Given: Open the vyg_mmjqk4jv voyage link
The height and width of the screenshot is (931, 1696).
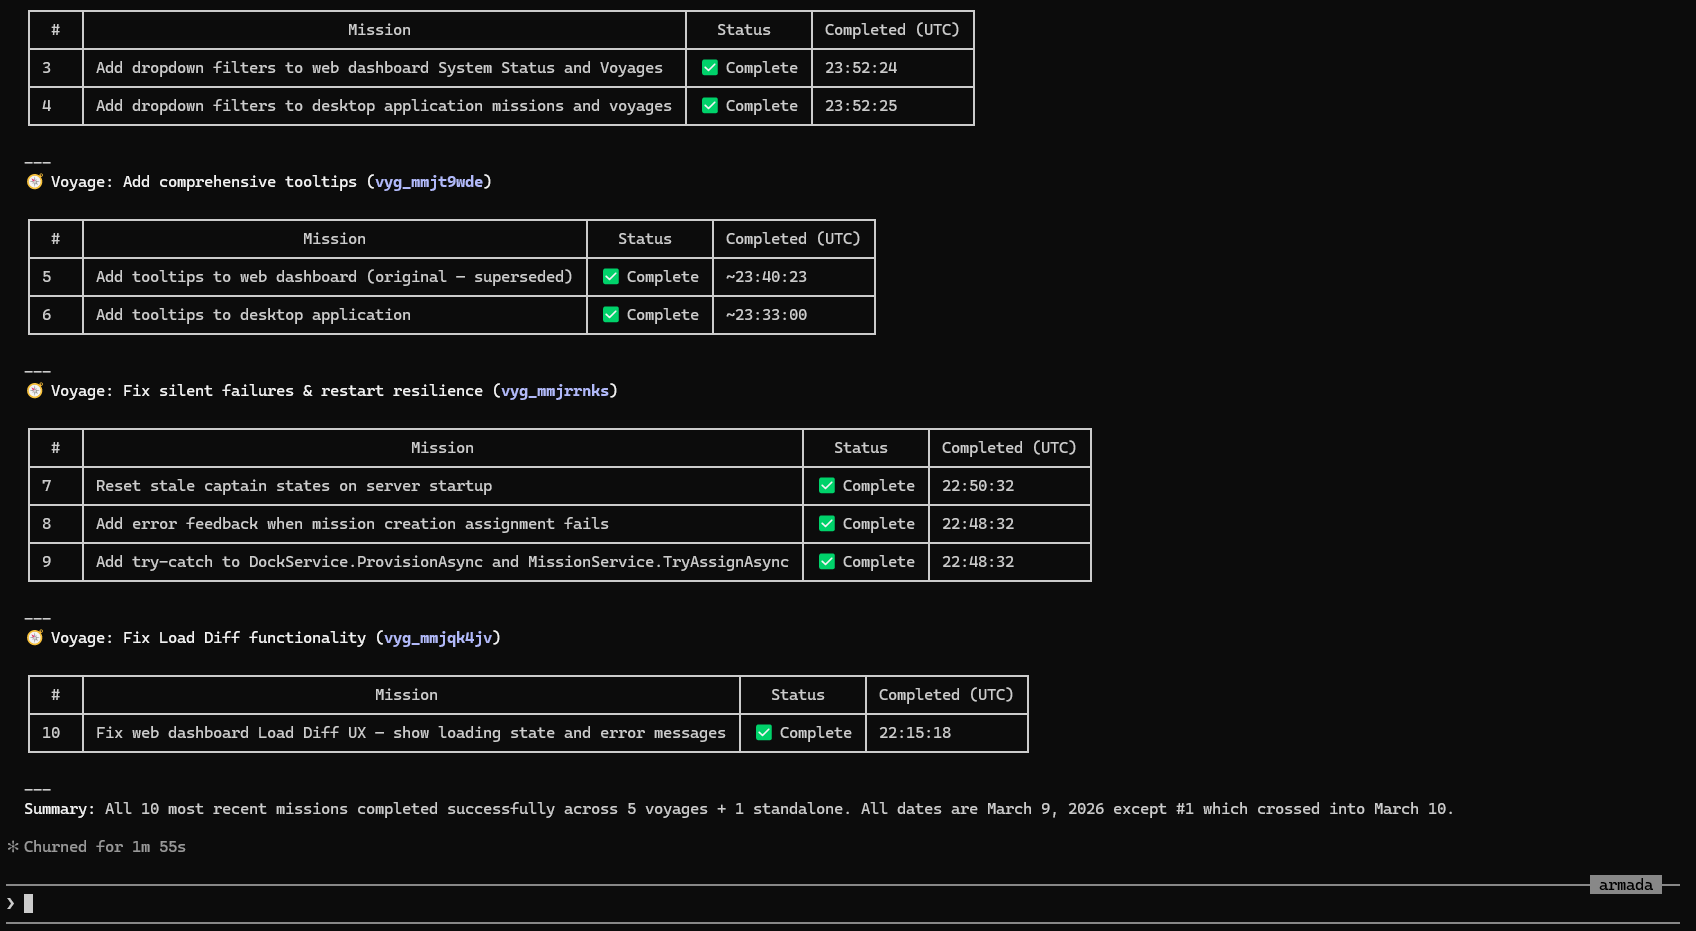Looking at the screenshot, I should (x=437, y=637).
